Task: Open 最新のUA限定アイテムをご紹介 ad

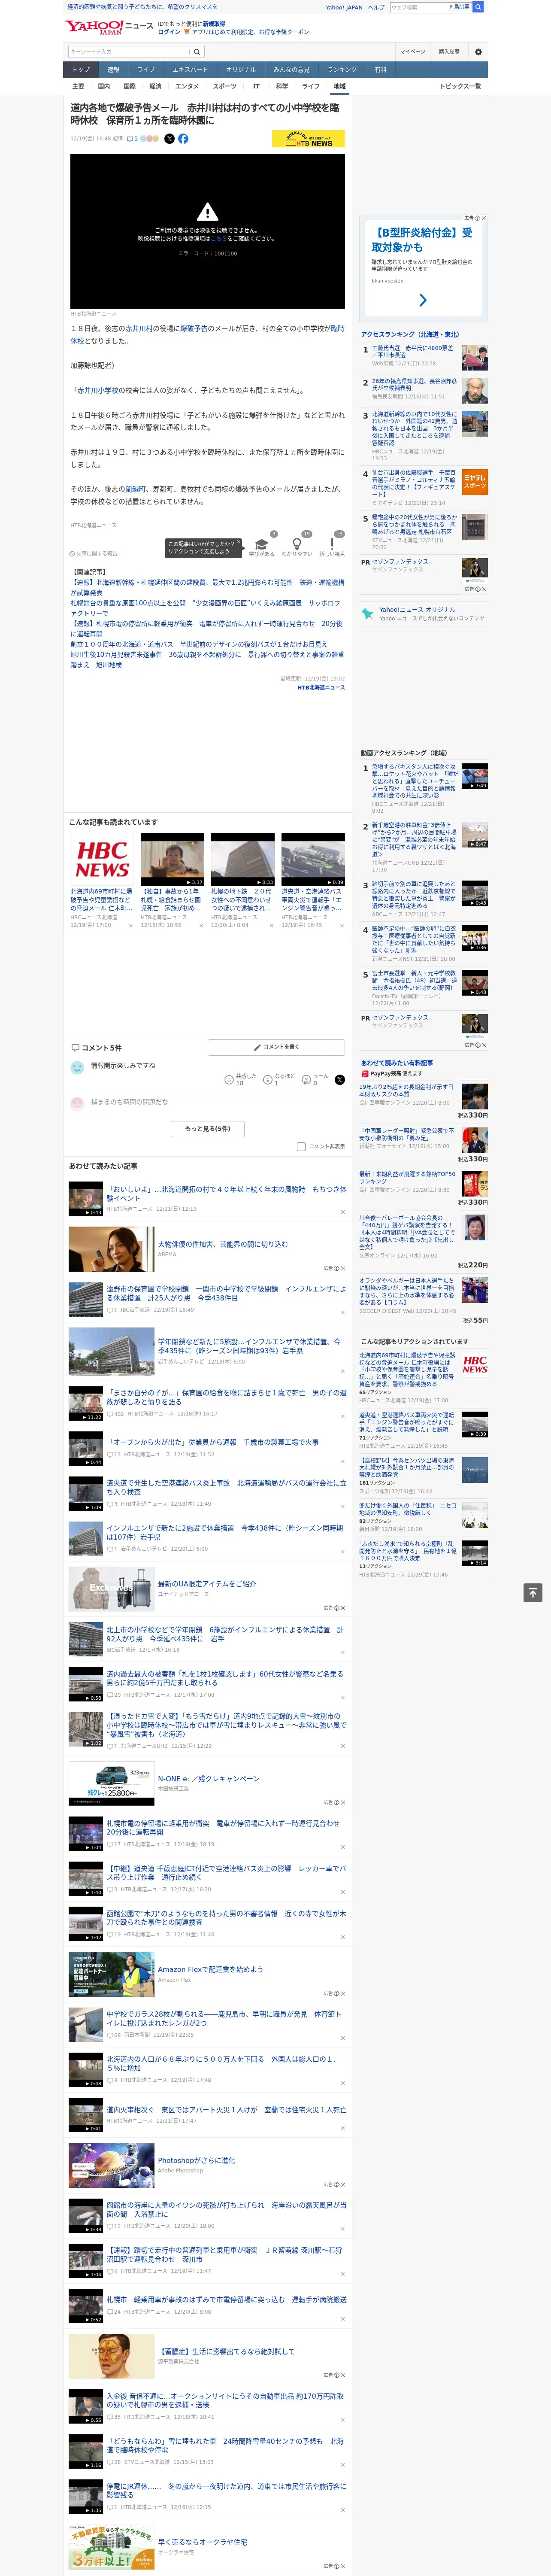Action: [x=206, y=1583]
